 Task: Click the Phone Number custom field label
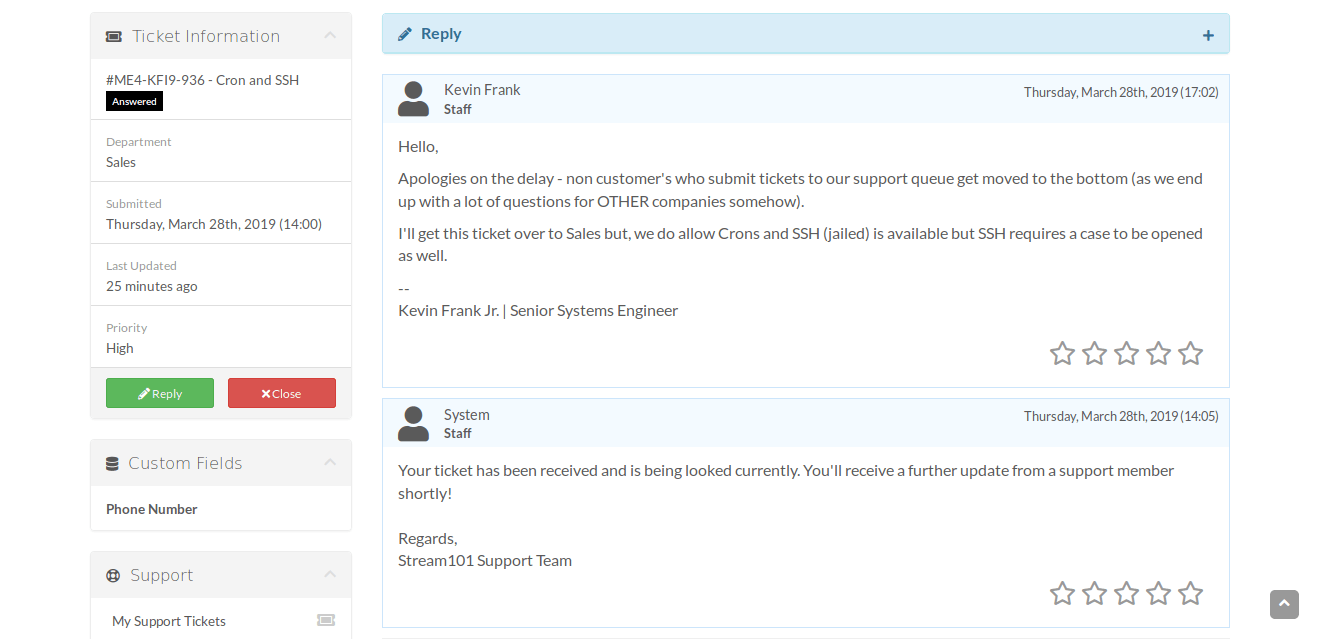click(x=152, y=509)
